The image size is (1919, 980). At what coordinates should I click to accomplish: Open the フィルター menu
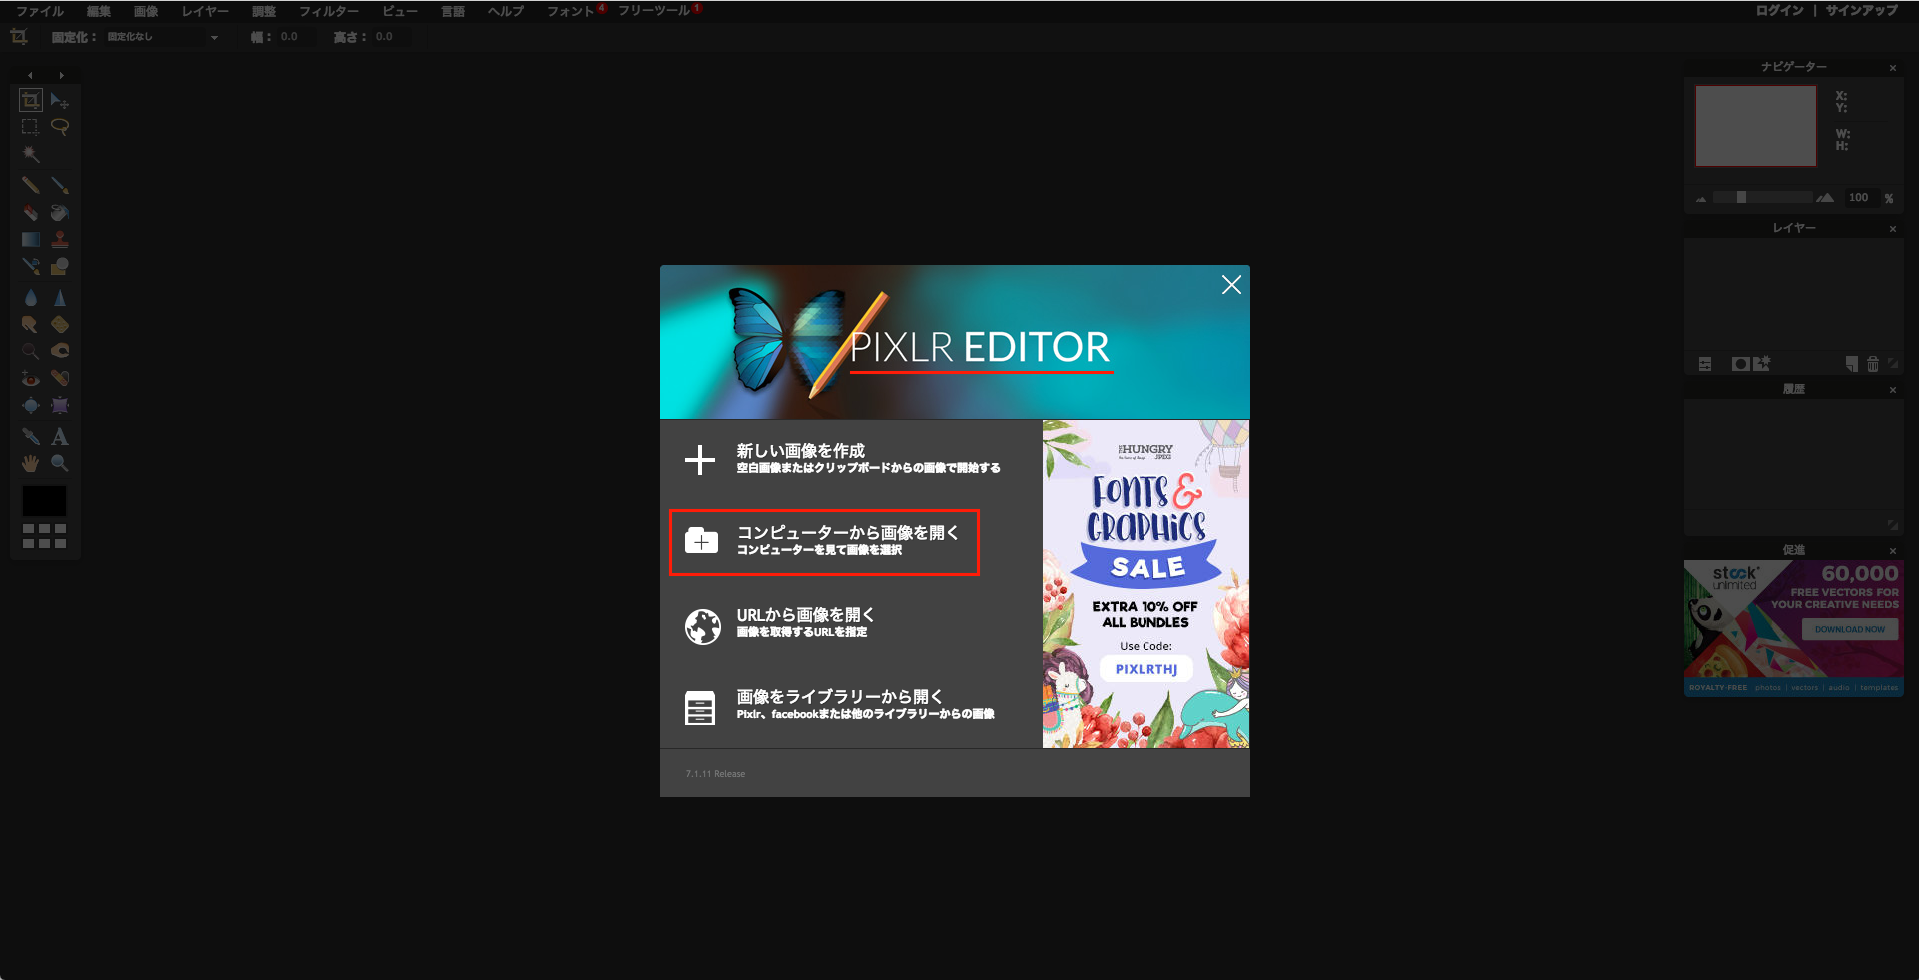329,11
